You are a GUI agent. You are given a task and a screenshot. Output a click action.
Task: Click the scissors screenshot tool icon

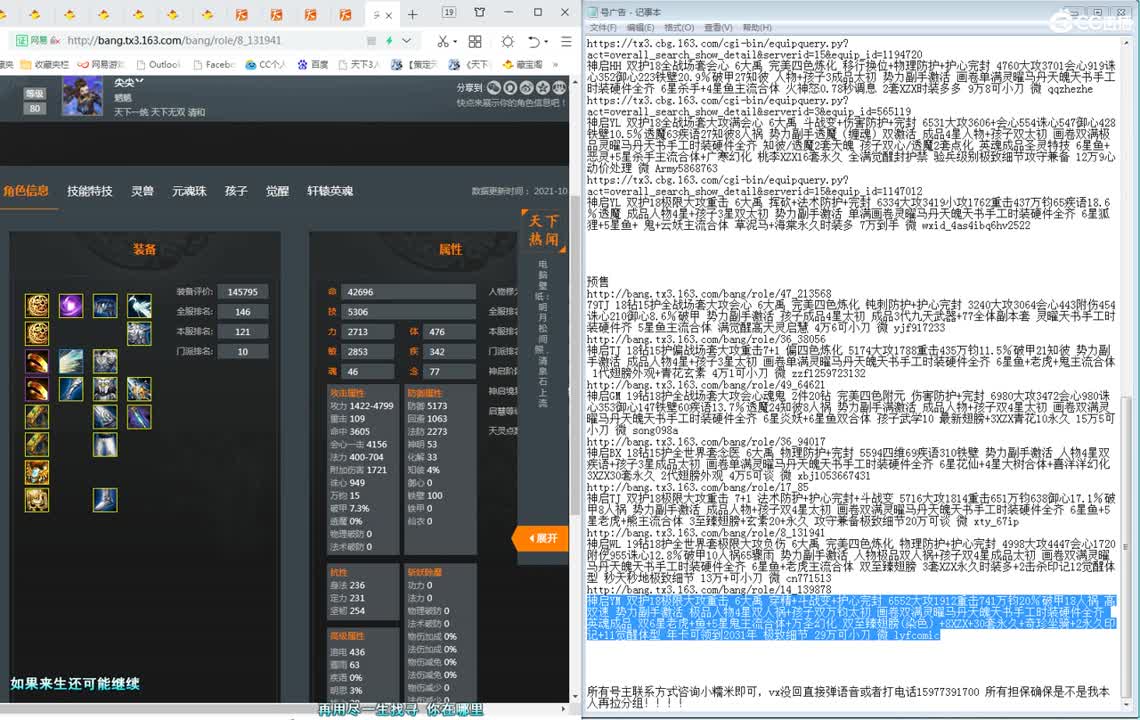point(443,41)
